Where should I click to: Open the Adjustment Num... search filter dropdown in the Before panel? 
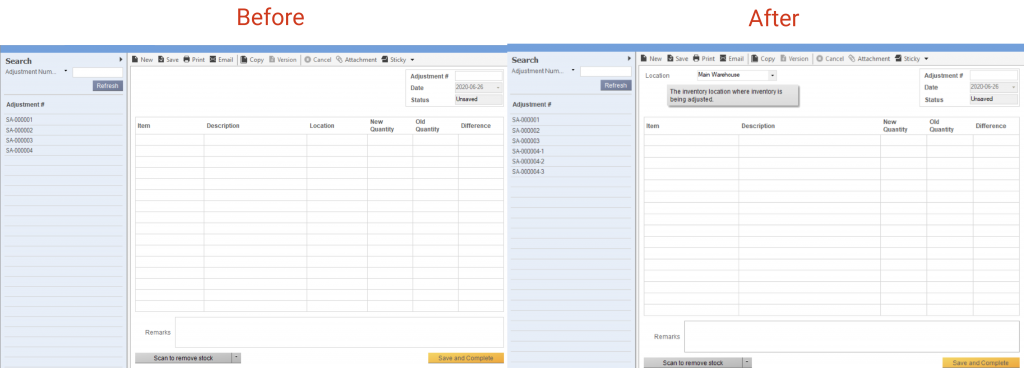(66, 71)
